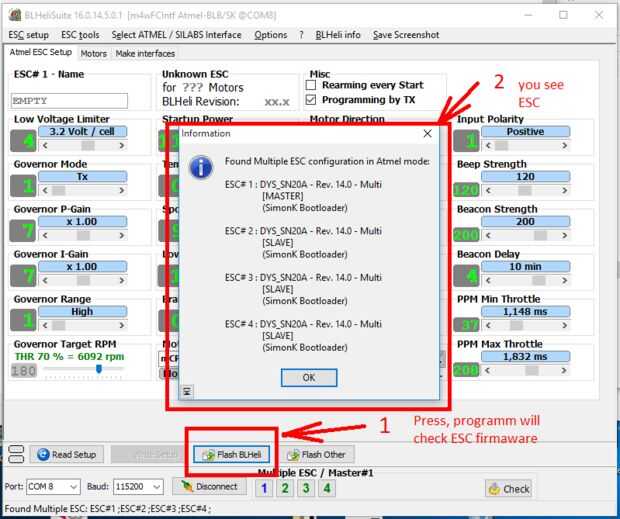Open the ESC setup menu

28,35
